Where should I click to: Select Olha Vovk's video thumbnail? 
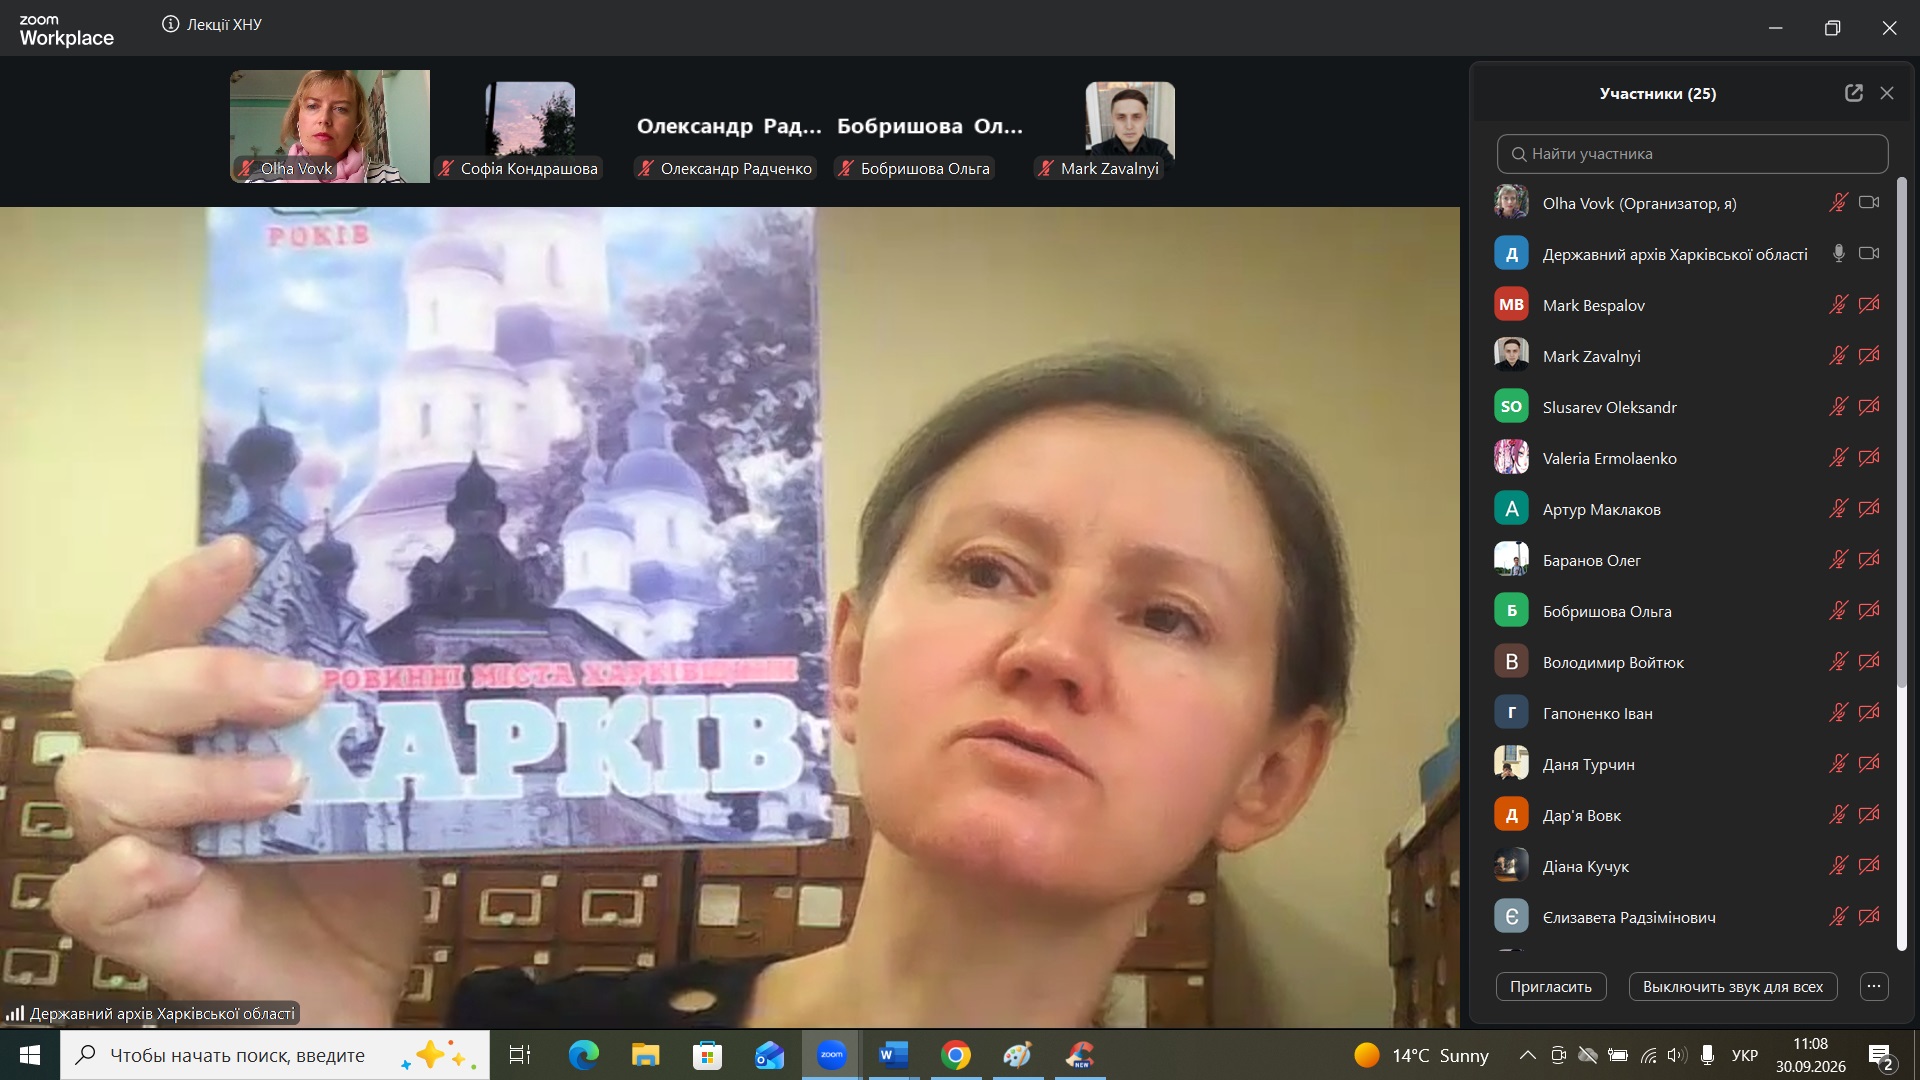tap(330, 126)
